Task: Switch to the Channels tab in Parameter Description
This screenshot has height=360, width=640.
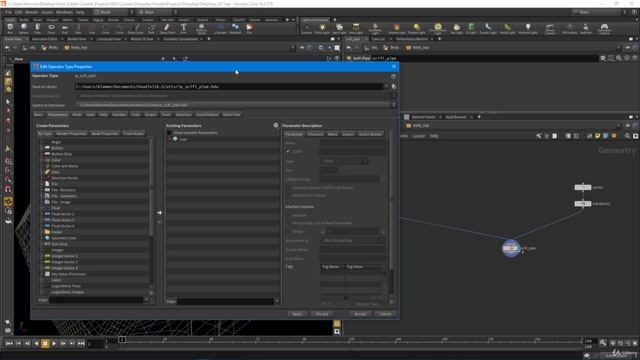Action: [315, 134]
